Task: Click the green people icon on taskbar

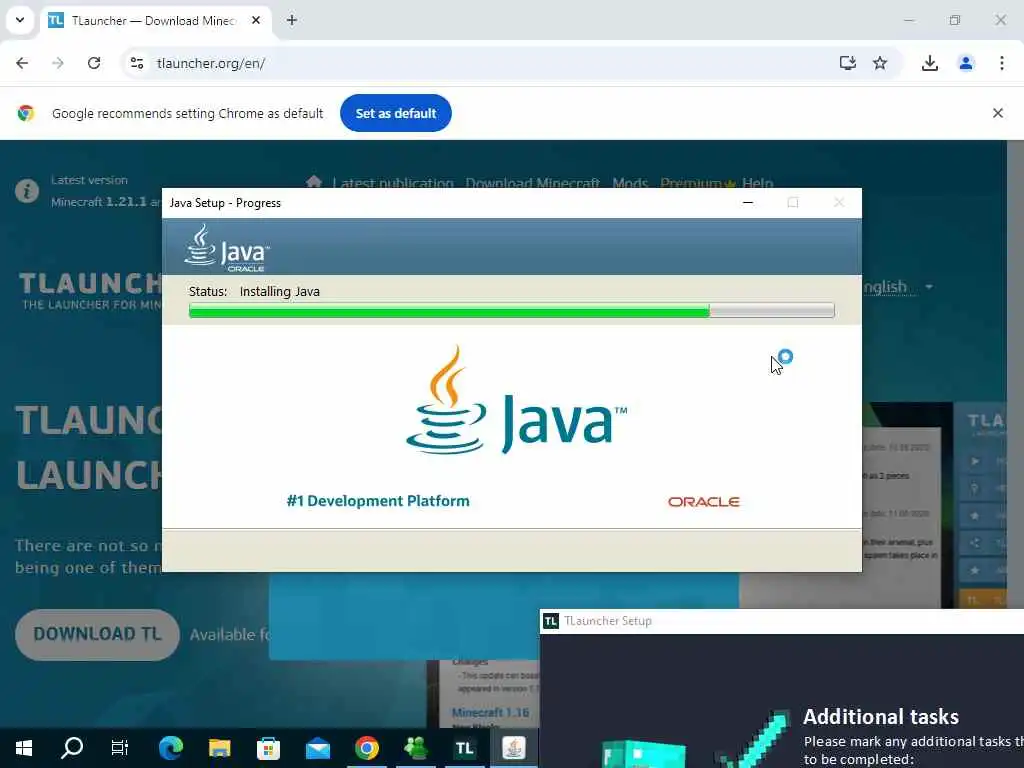Action: tap(416, 748)
